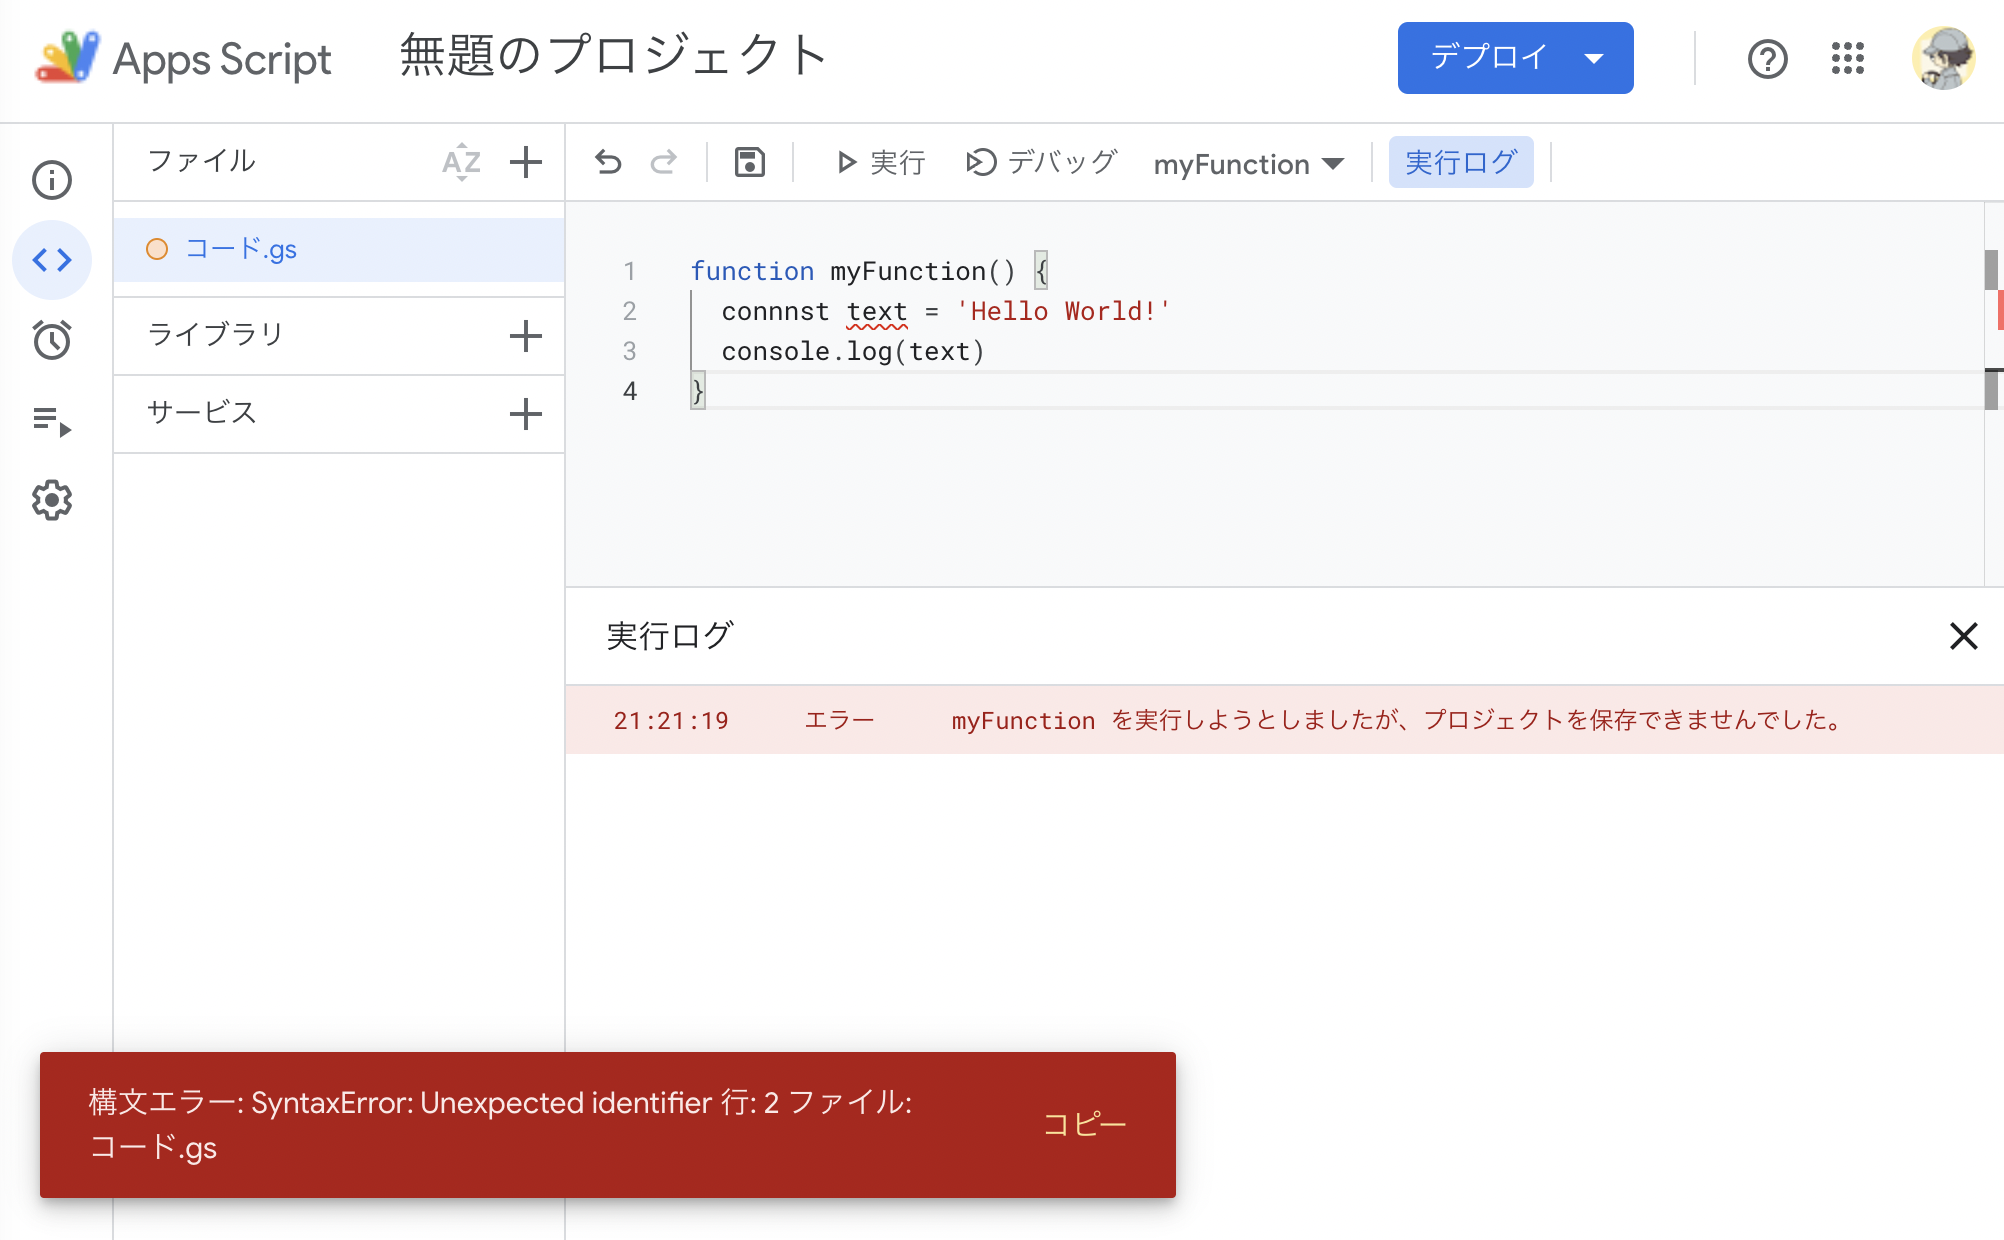Image resolution: width=2004 pixels, height=1240 pixels.
Task: Start debugging with デバッグ icon
Action: [1040, 162]
